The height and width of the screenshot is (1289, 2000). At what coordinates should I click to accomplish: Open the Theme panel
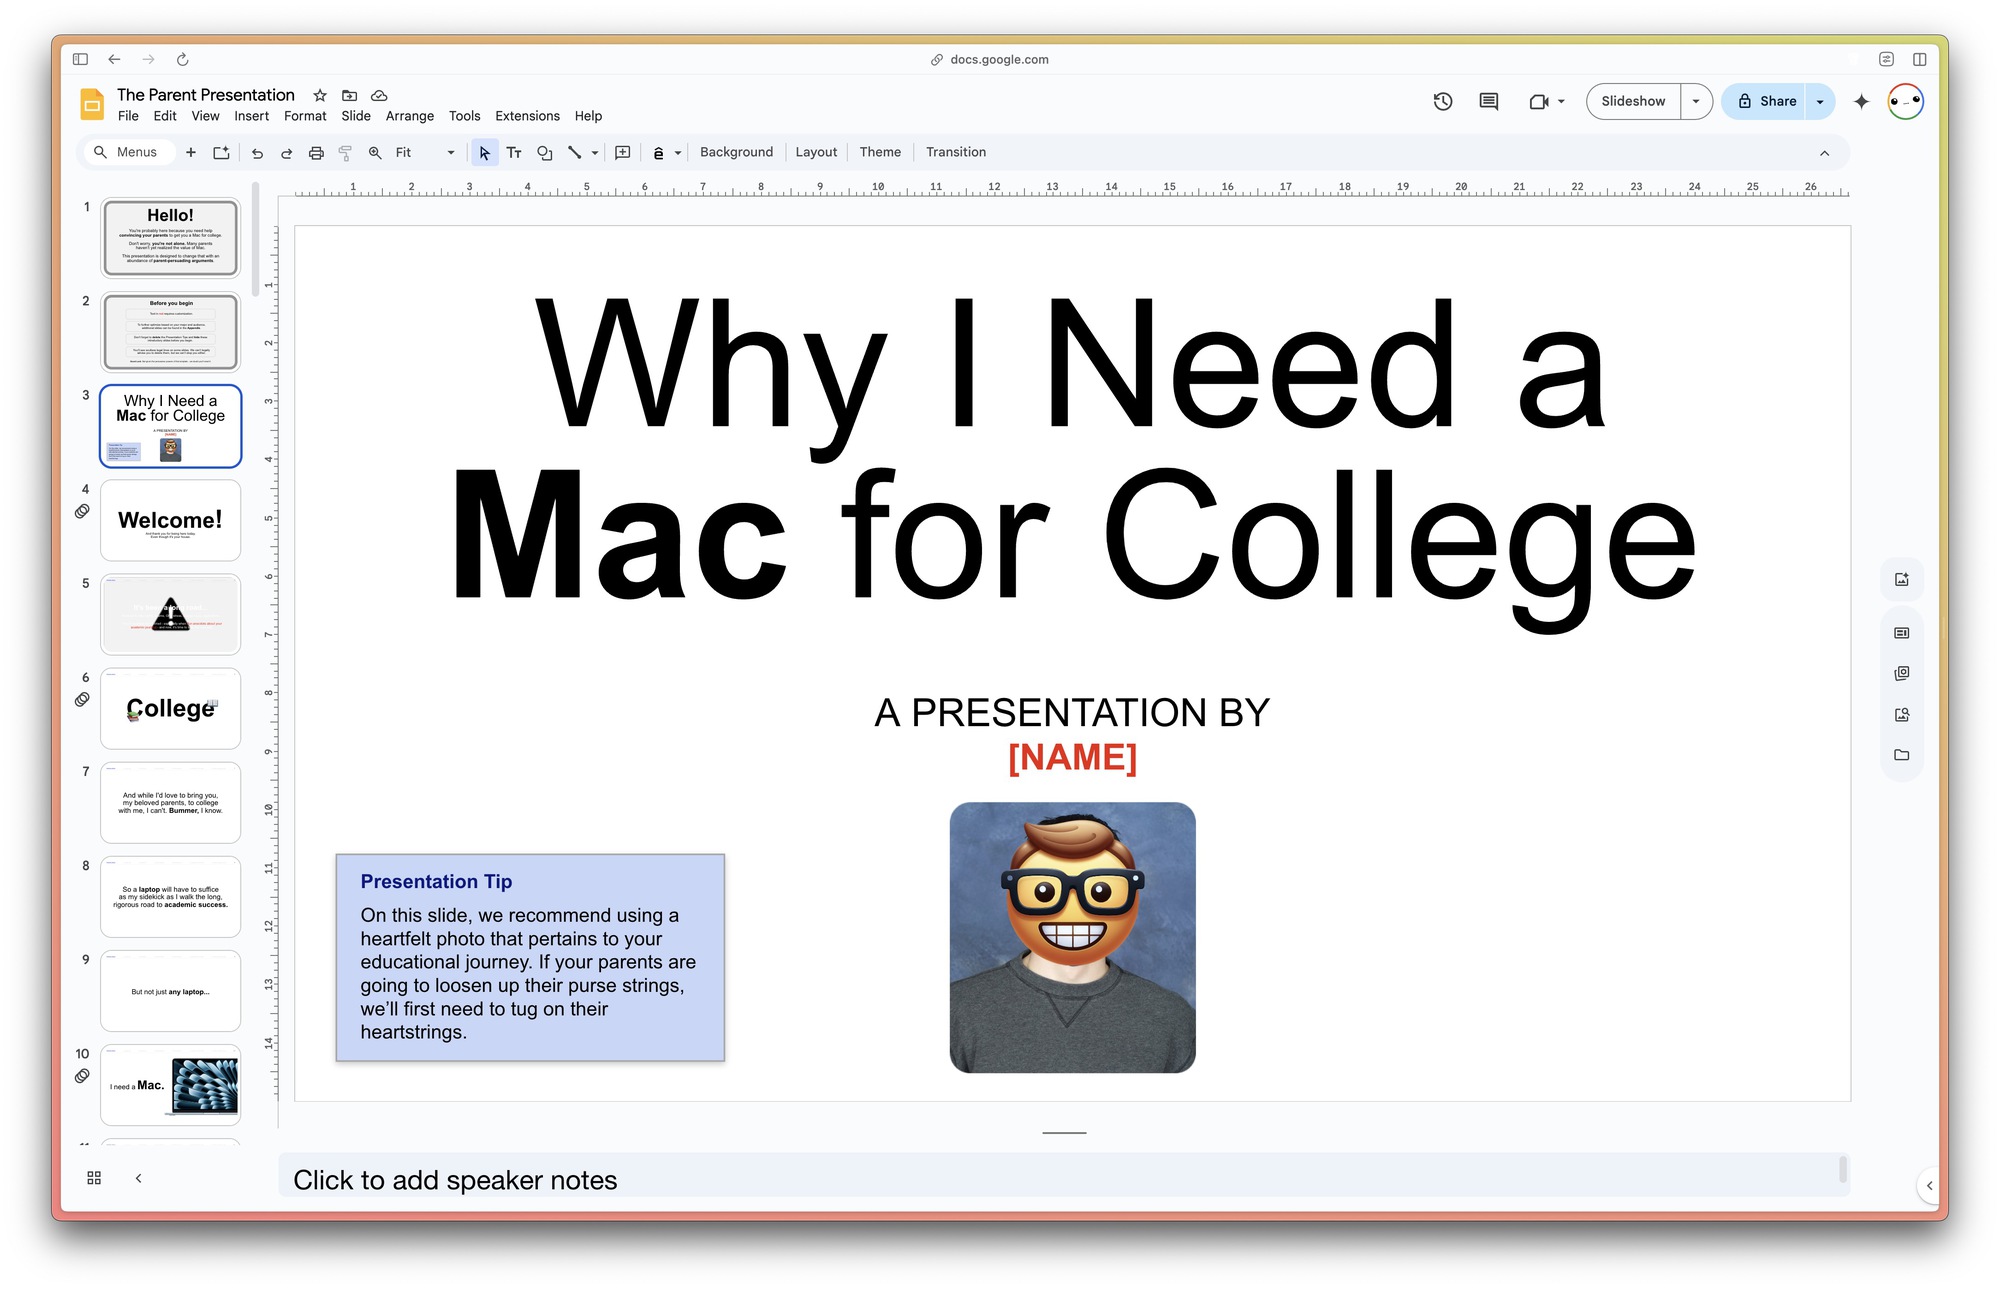coord(880,152)
